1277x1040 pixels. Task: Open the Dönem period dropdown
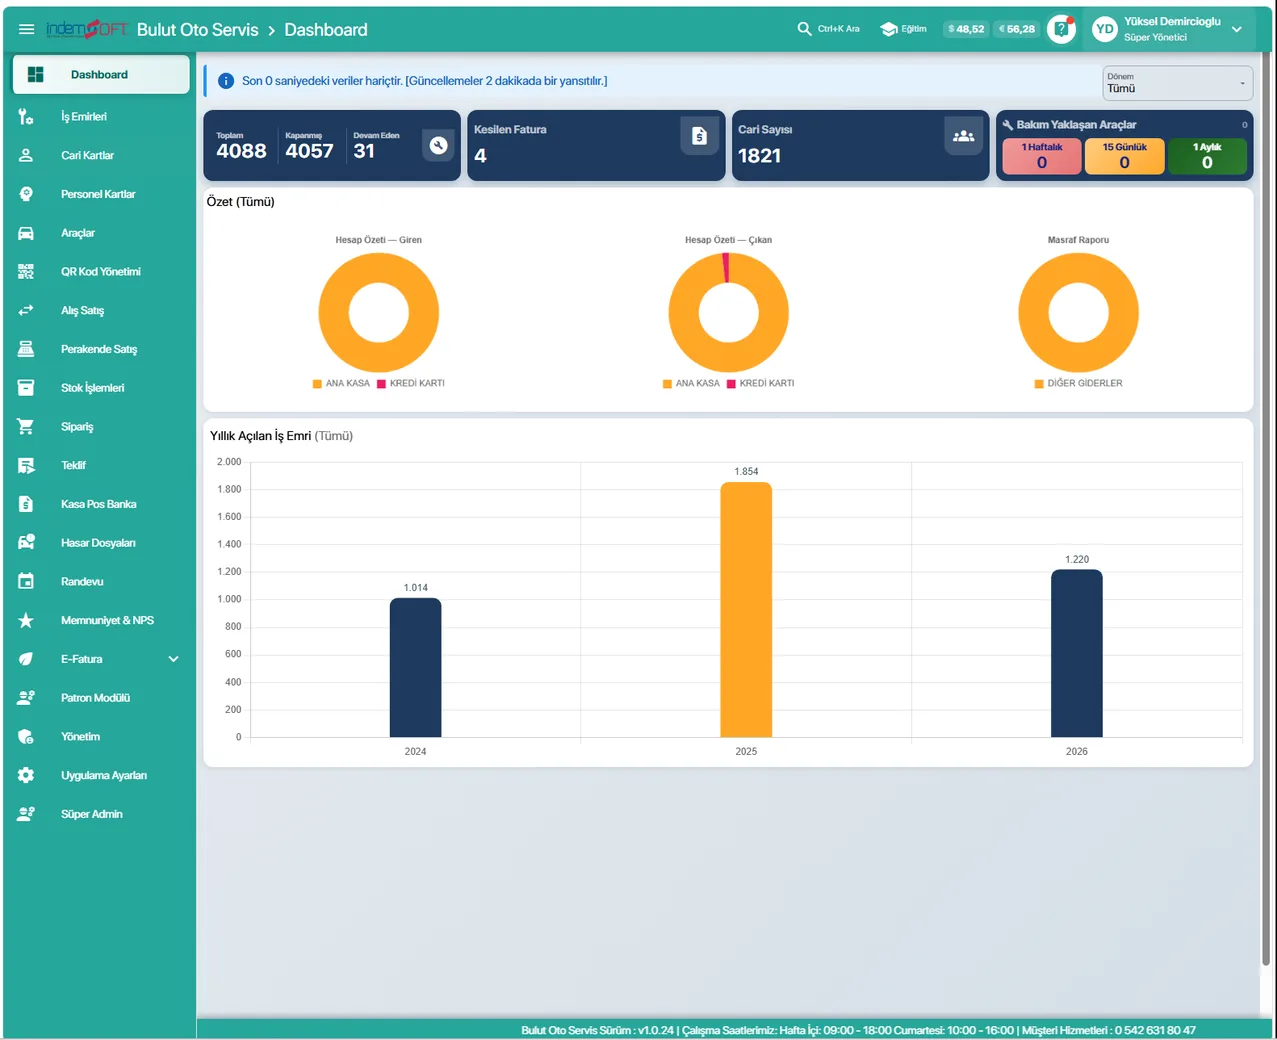pos(1177,83)
